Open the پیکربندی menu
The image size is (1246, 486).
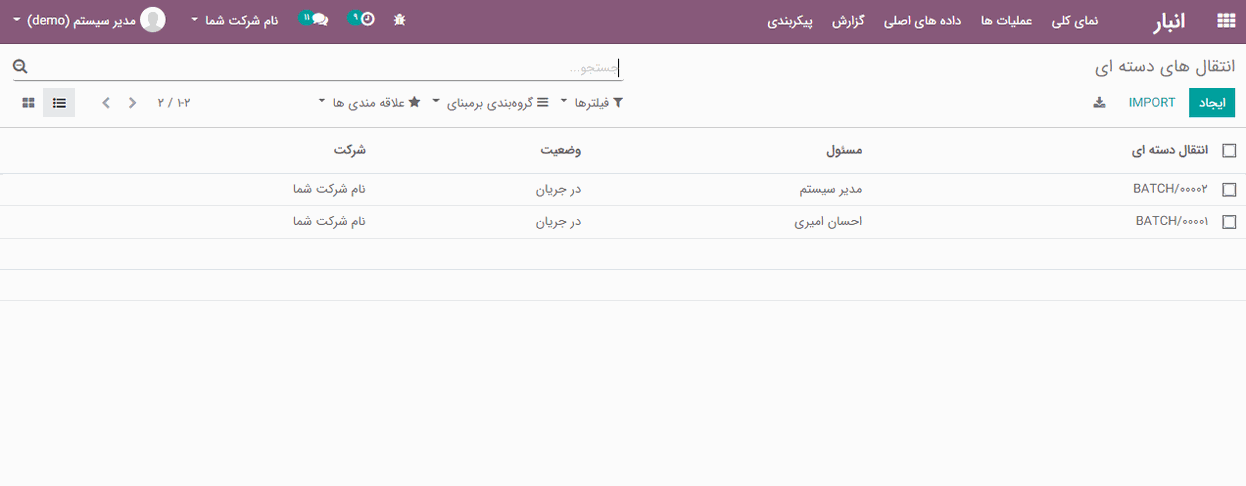pyautogui.click(x=790, y=21)
